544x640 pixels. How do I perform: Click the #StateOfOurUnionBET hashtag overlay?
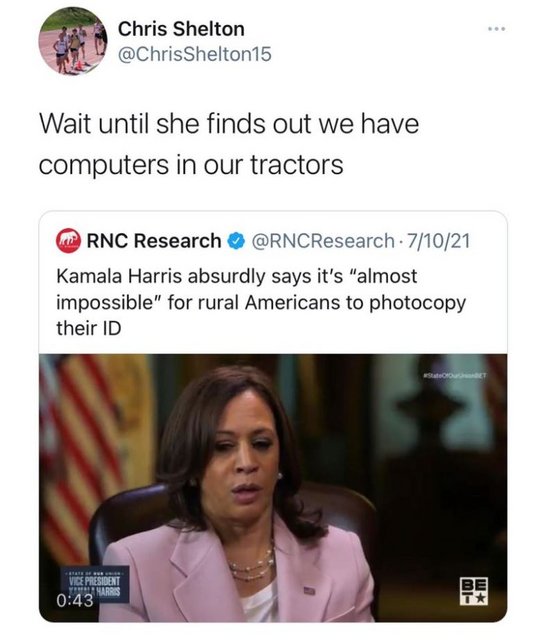(x=455, y=376)
